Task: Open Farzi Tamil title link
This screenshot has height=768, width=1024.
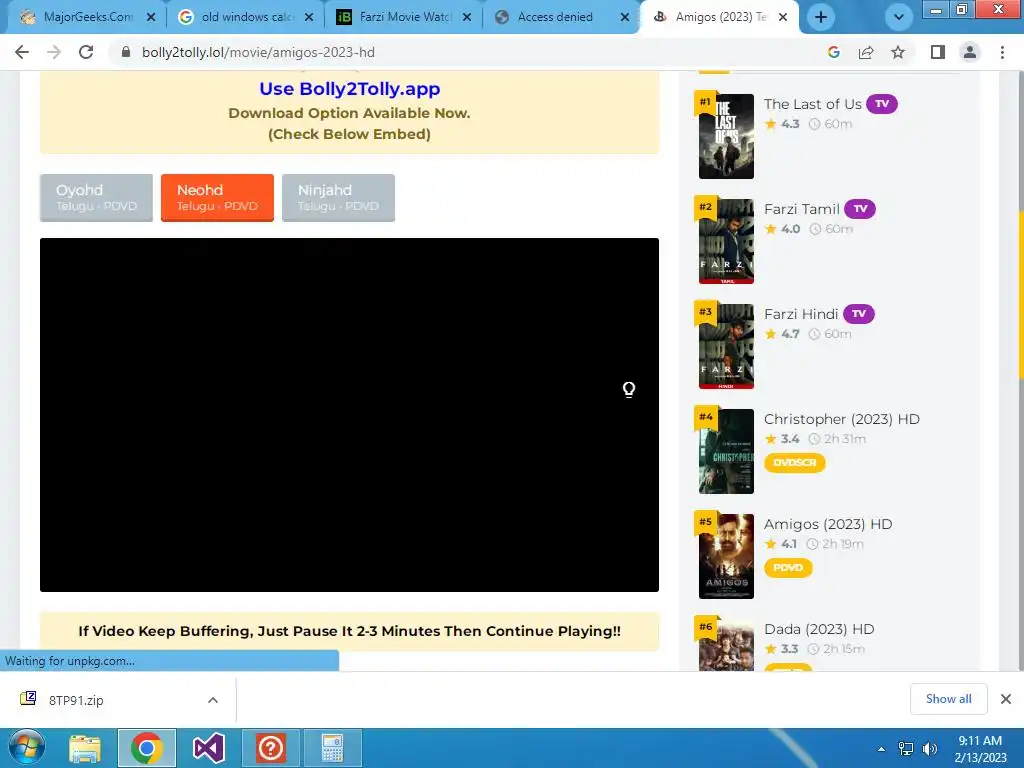Action: pyautogui.click(x=801, y=209)
